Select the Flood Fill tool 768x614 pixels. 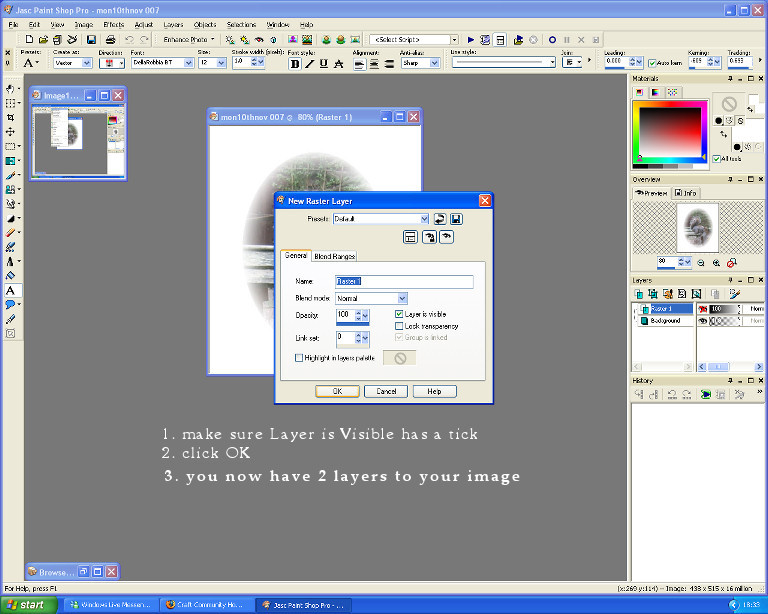pyautogui.click(x=10, y=276)
